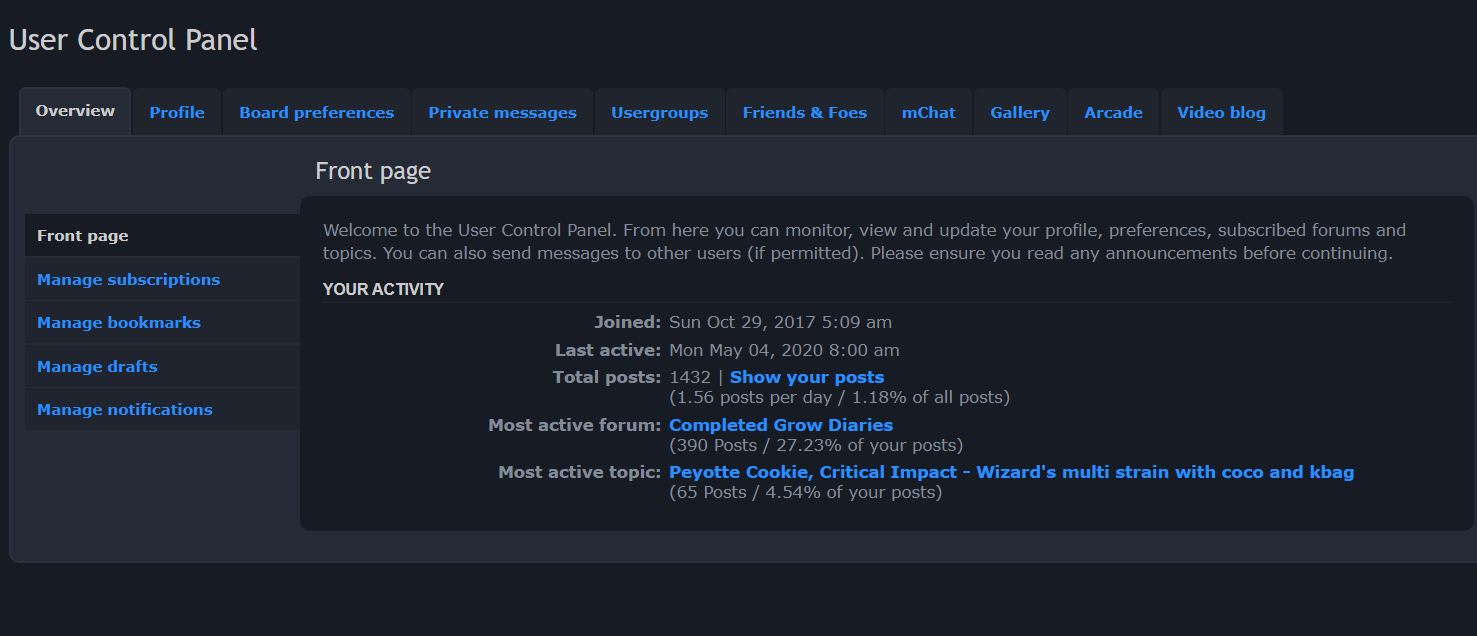Select the Usergroups tab
The image size is (1477, 636).
(x=659, y=113)
